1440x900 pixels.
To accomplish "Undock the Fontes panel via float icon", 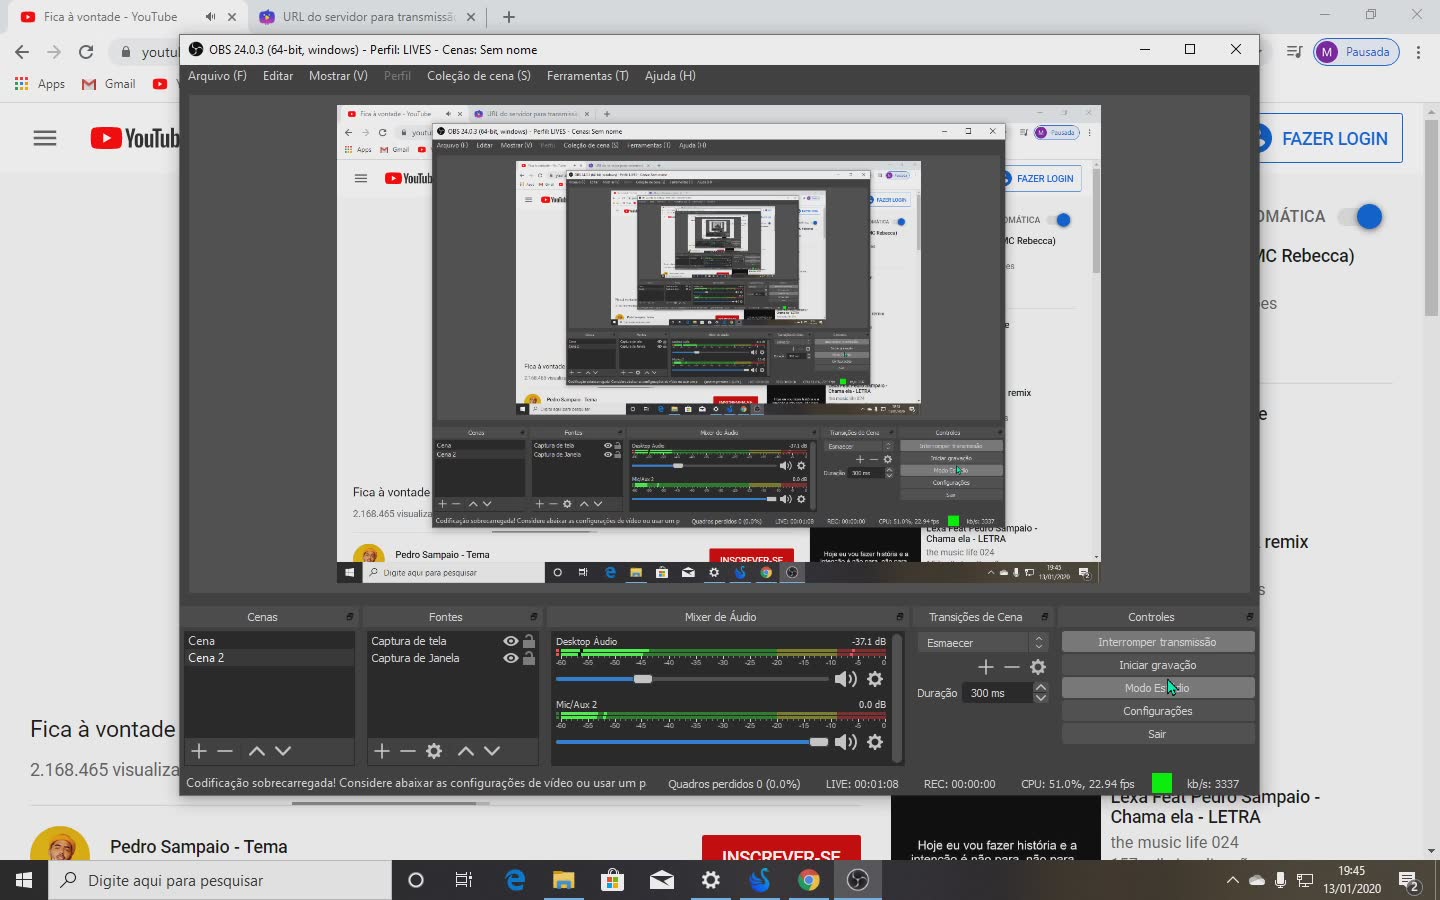I will 533,617.
